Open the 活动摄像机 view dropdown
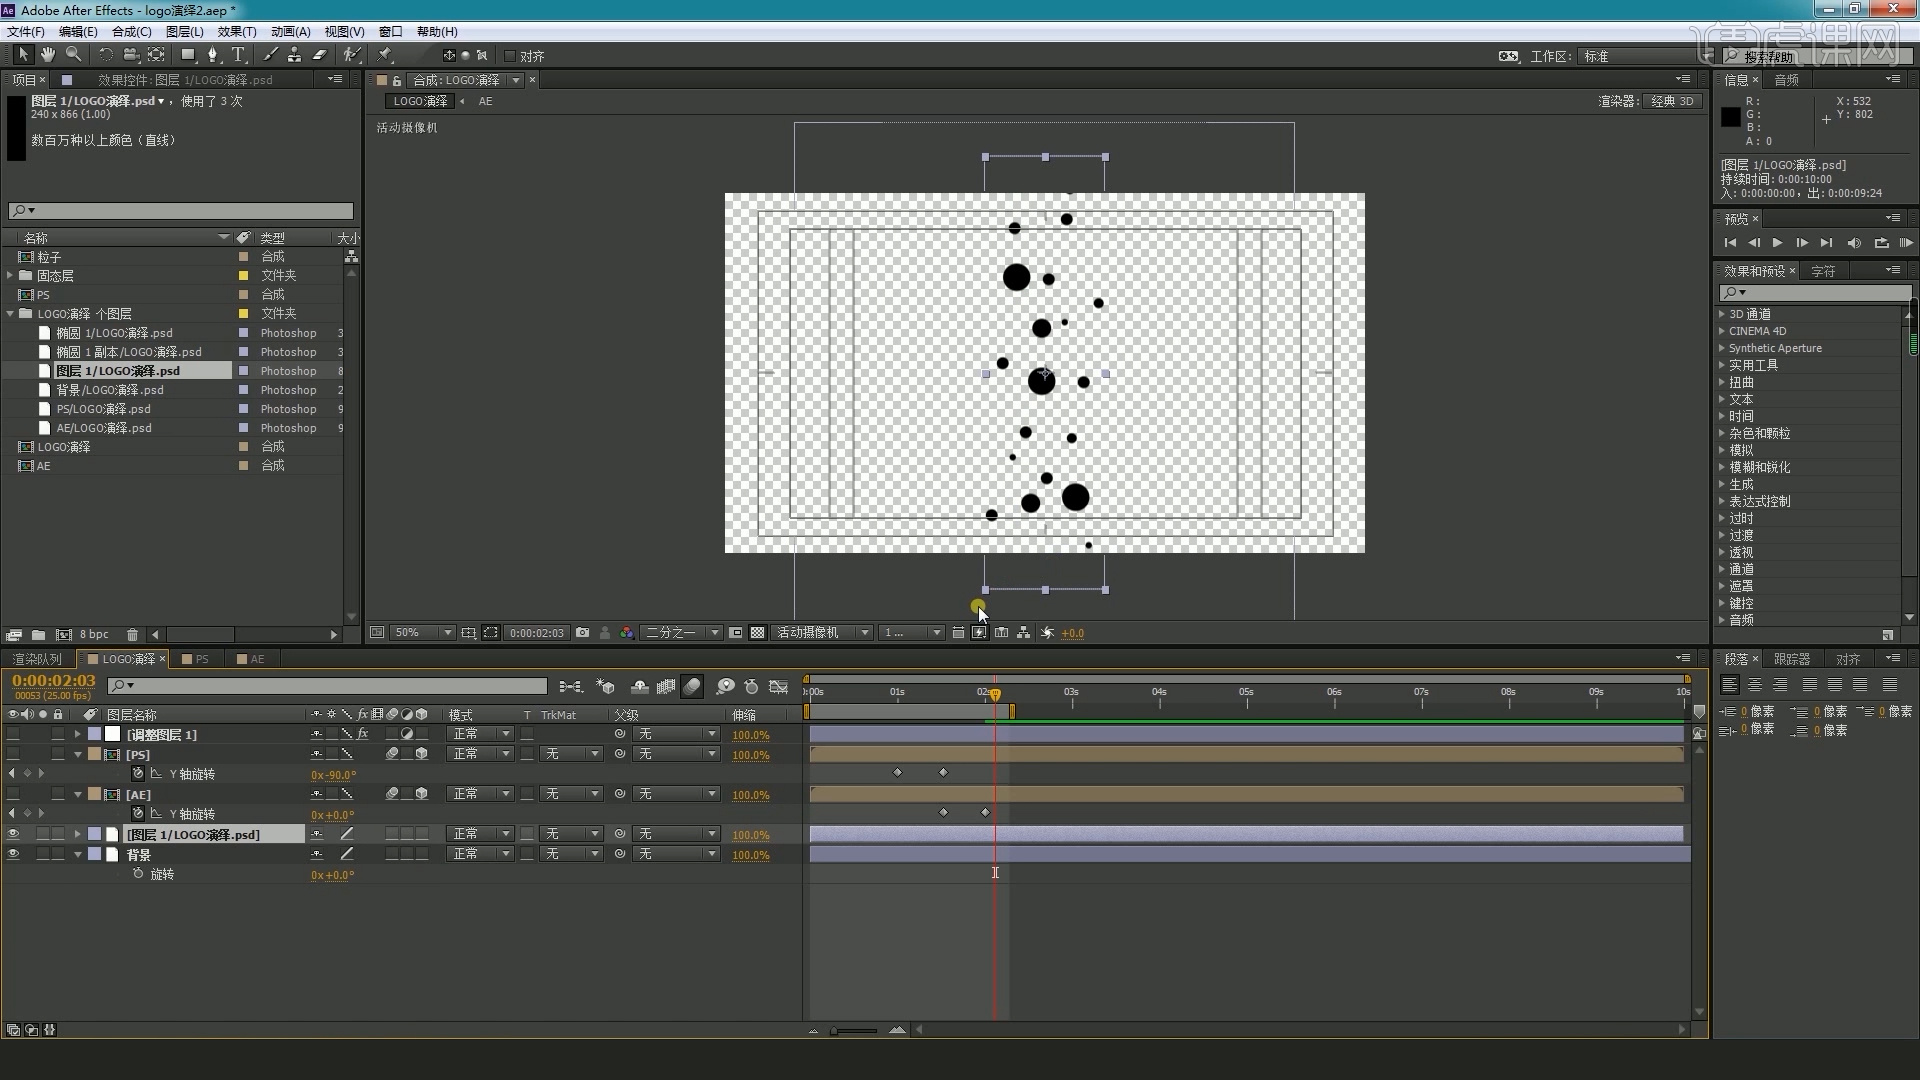This screenshot has height=1080, width=1920. [x=822, y=633]
